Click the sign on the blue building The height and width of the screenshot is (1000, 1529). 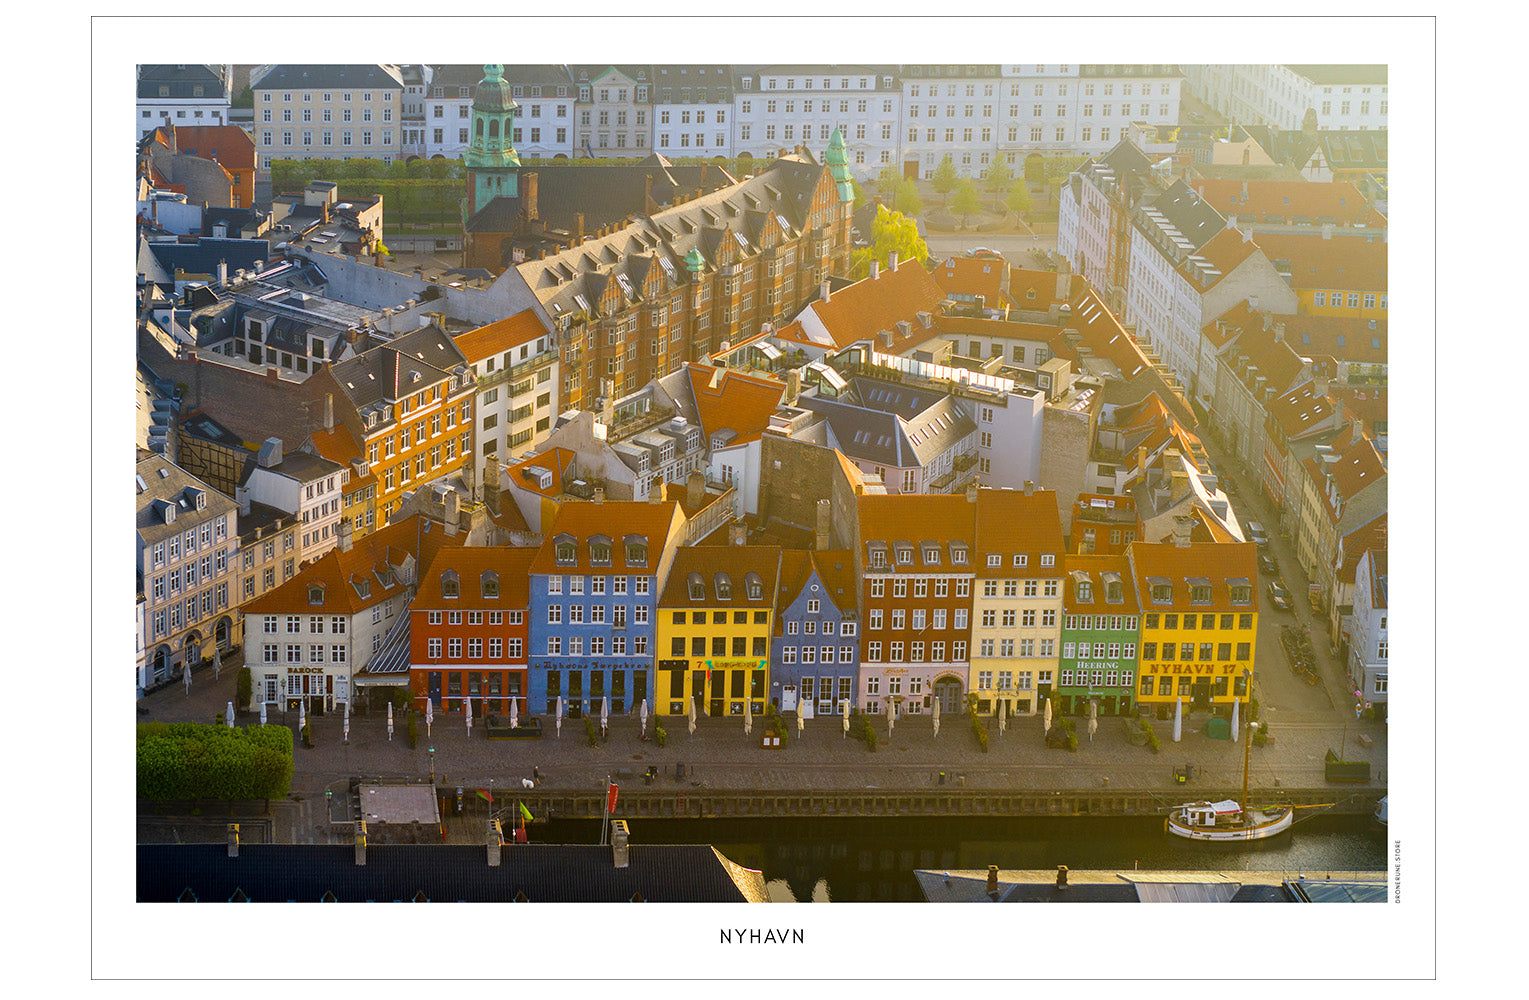(592, 665)
